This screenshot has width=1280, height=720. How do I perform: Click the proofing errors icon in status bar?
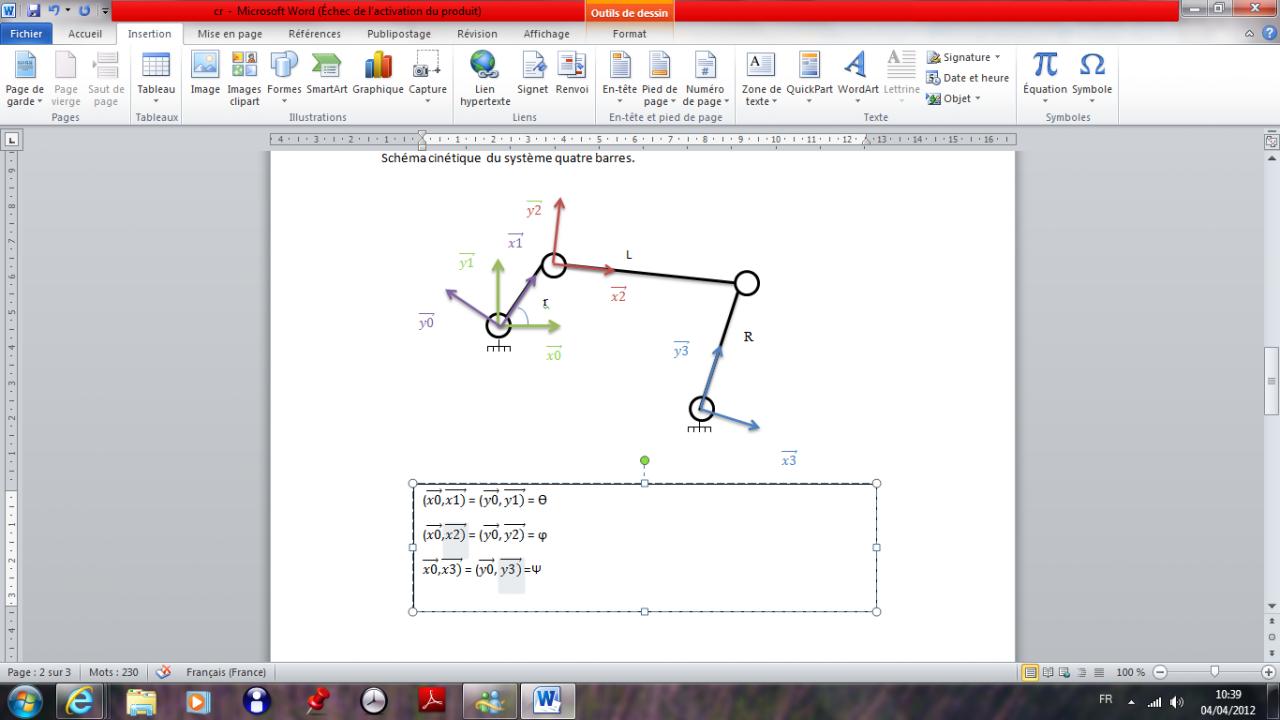[164, 672]
